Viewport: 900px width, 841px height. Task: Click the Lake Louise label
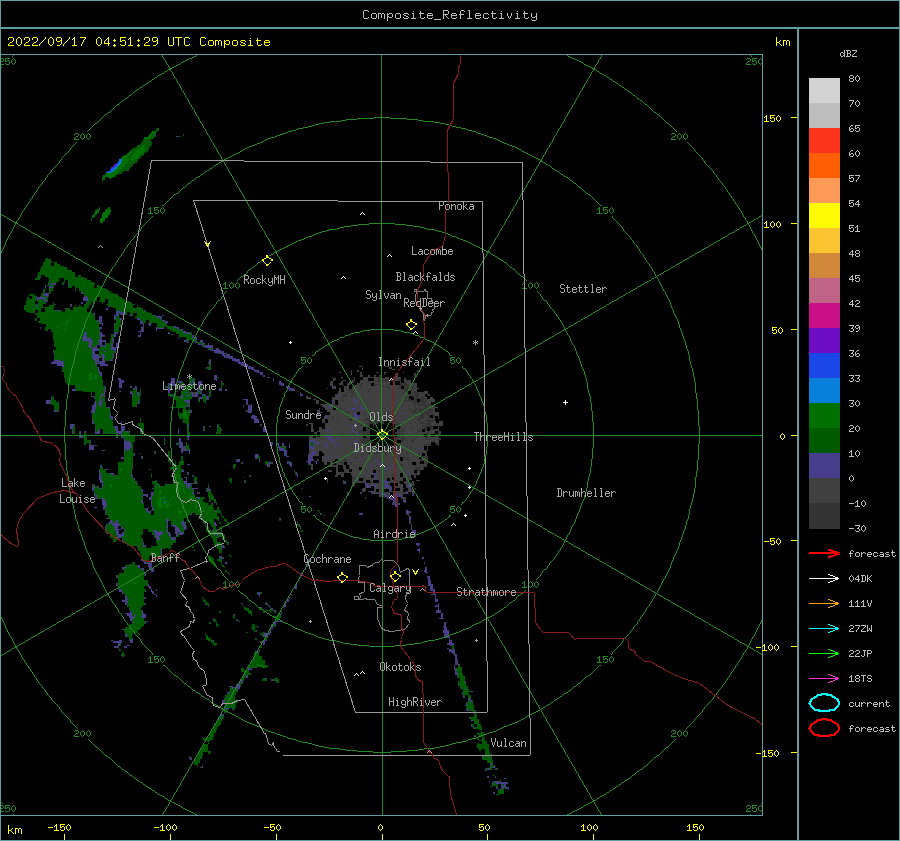(x=77, y=491)
